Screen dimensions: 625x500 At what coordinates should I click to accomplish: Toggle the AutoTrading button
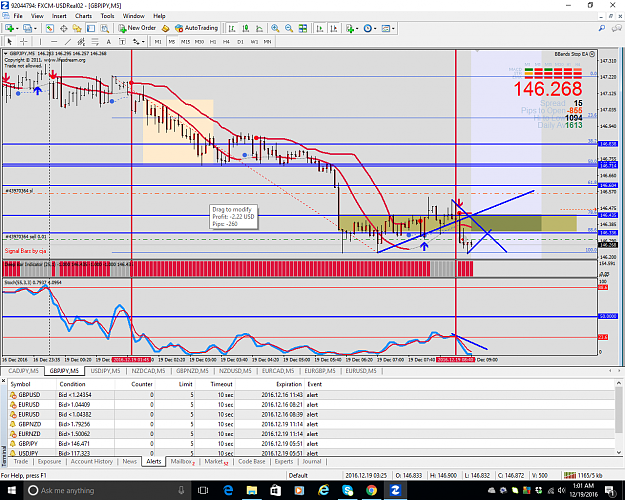tap(197, 28)
